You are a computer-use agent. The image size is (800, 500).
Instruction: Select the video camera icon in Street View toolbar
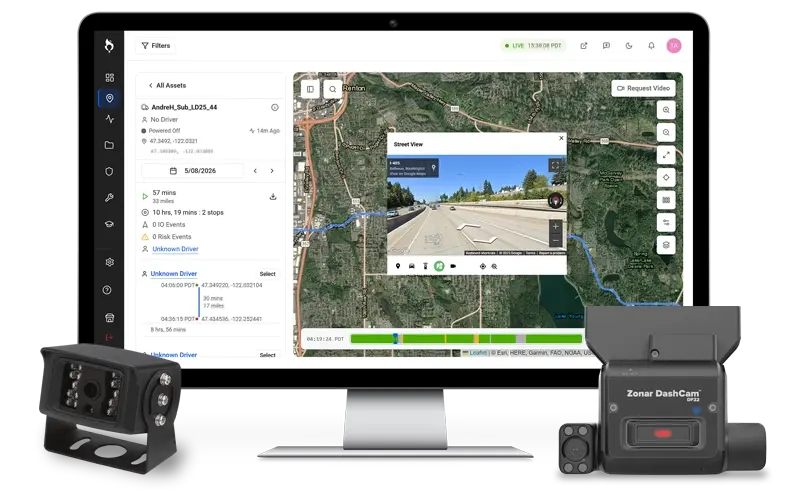click(x=453, y=266)
